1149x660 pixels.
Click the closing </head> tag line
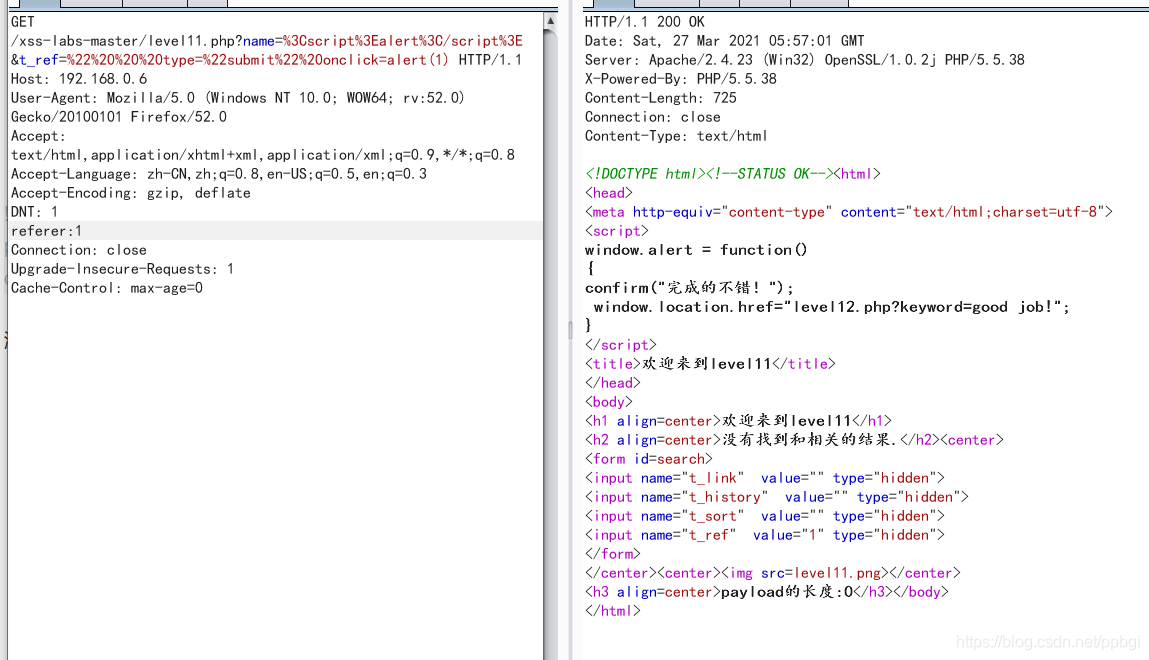[x=613, y=384]
